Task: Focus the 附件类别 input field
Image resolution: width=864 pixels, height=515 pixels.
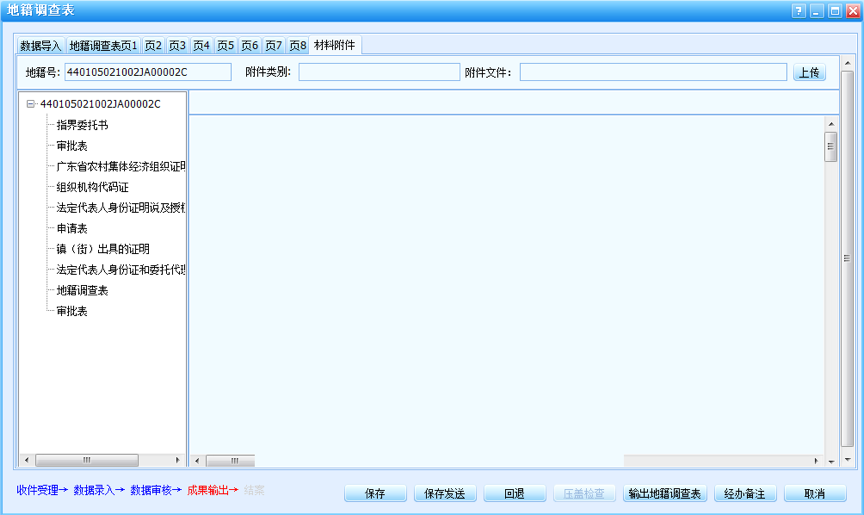Action: coord(379,72)
